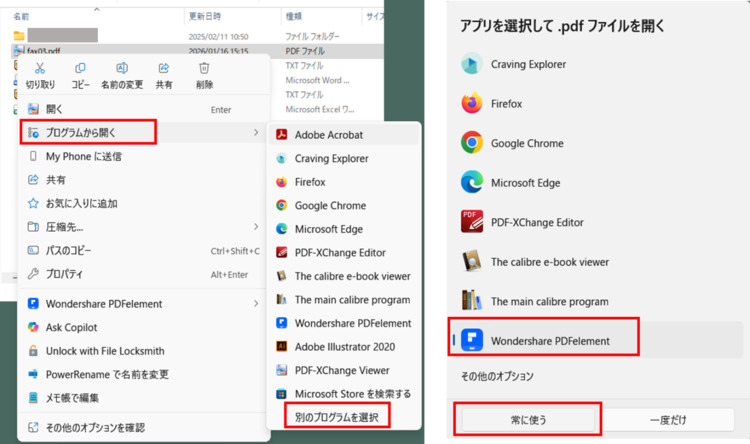Click the Delete (削除) trash icon
750x444 pixels.
pos(204,68)
